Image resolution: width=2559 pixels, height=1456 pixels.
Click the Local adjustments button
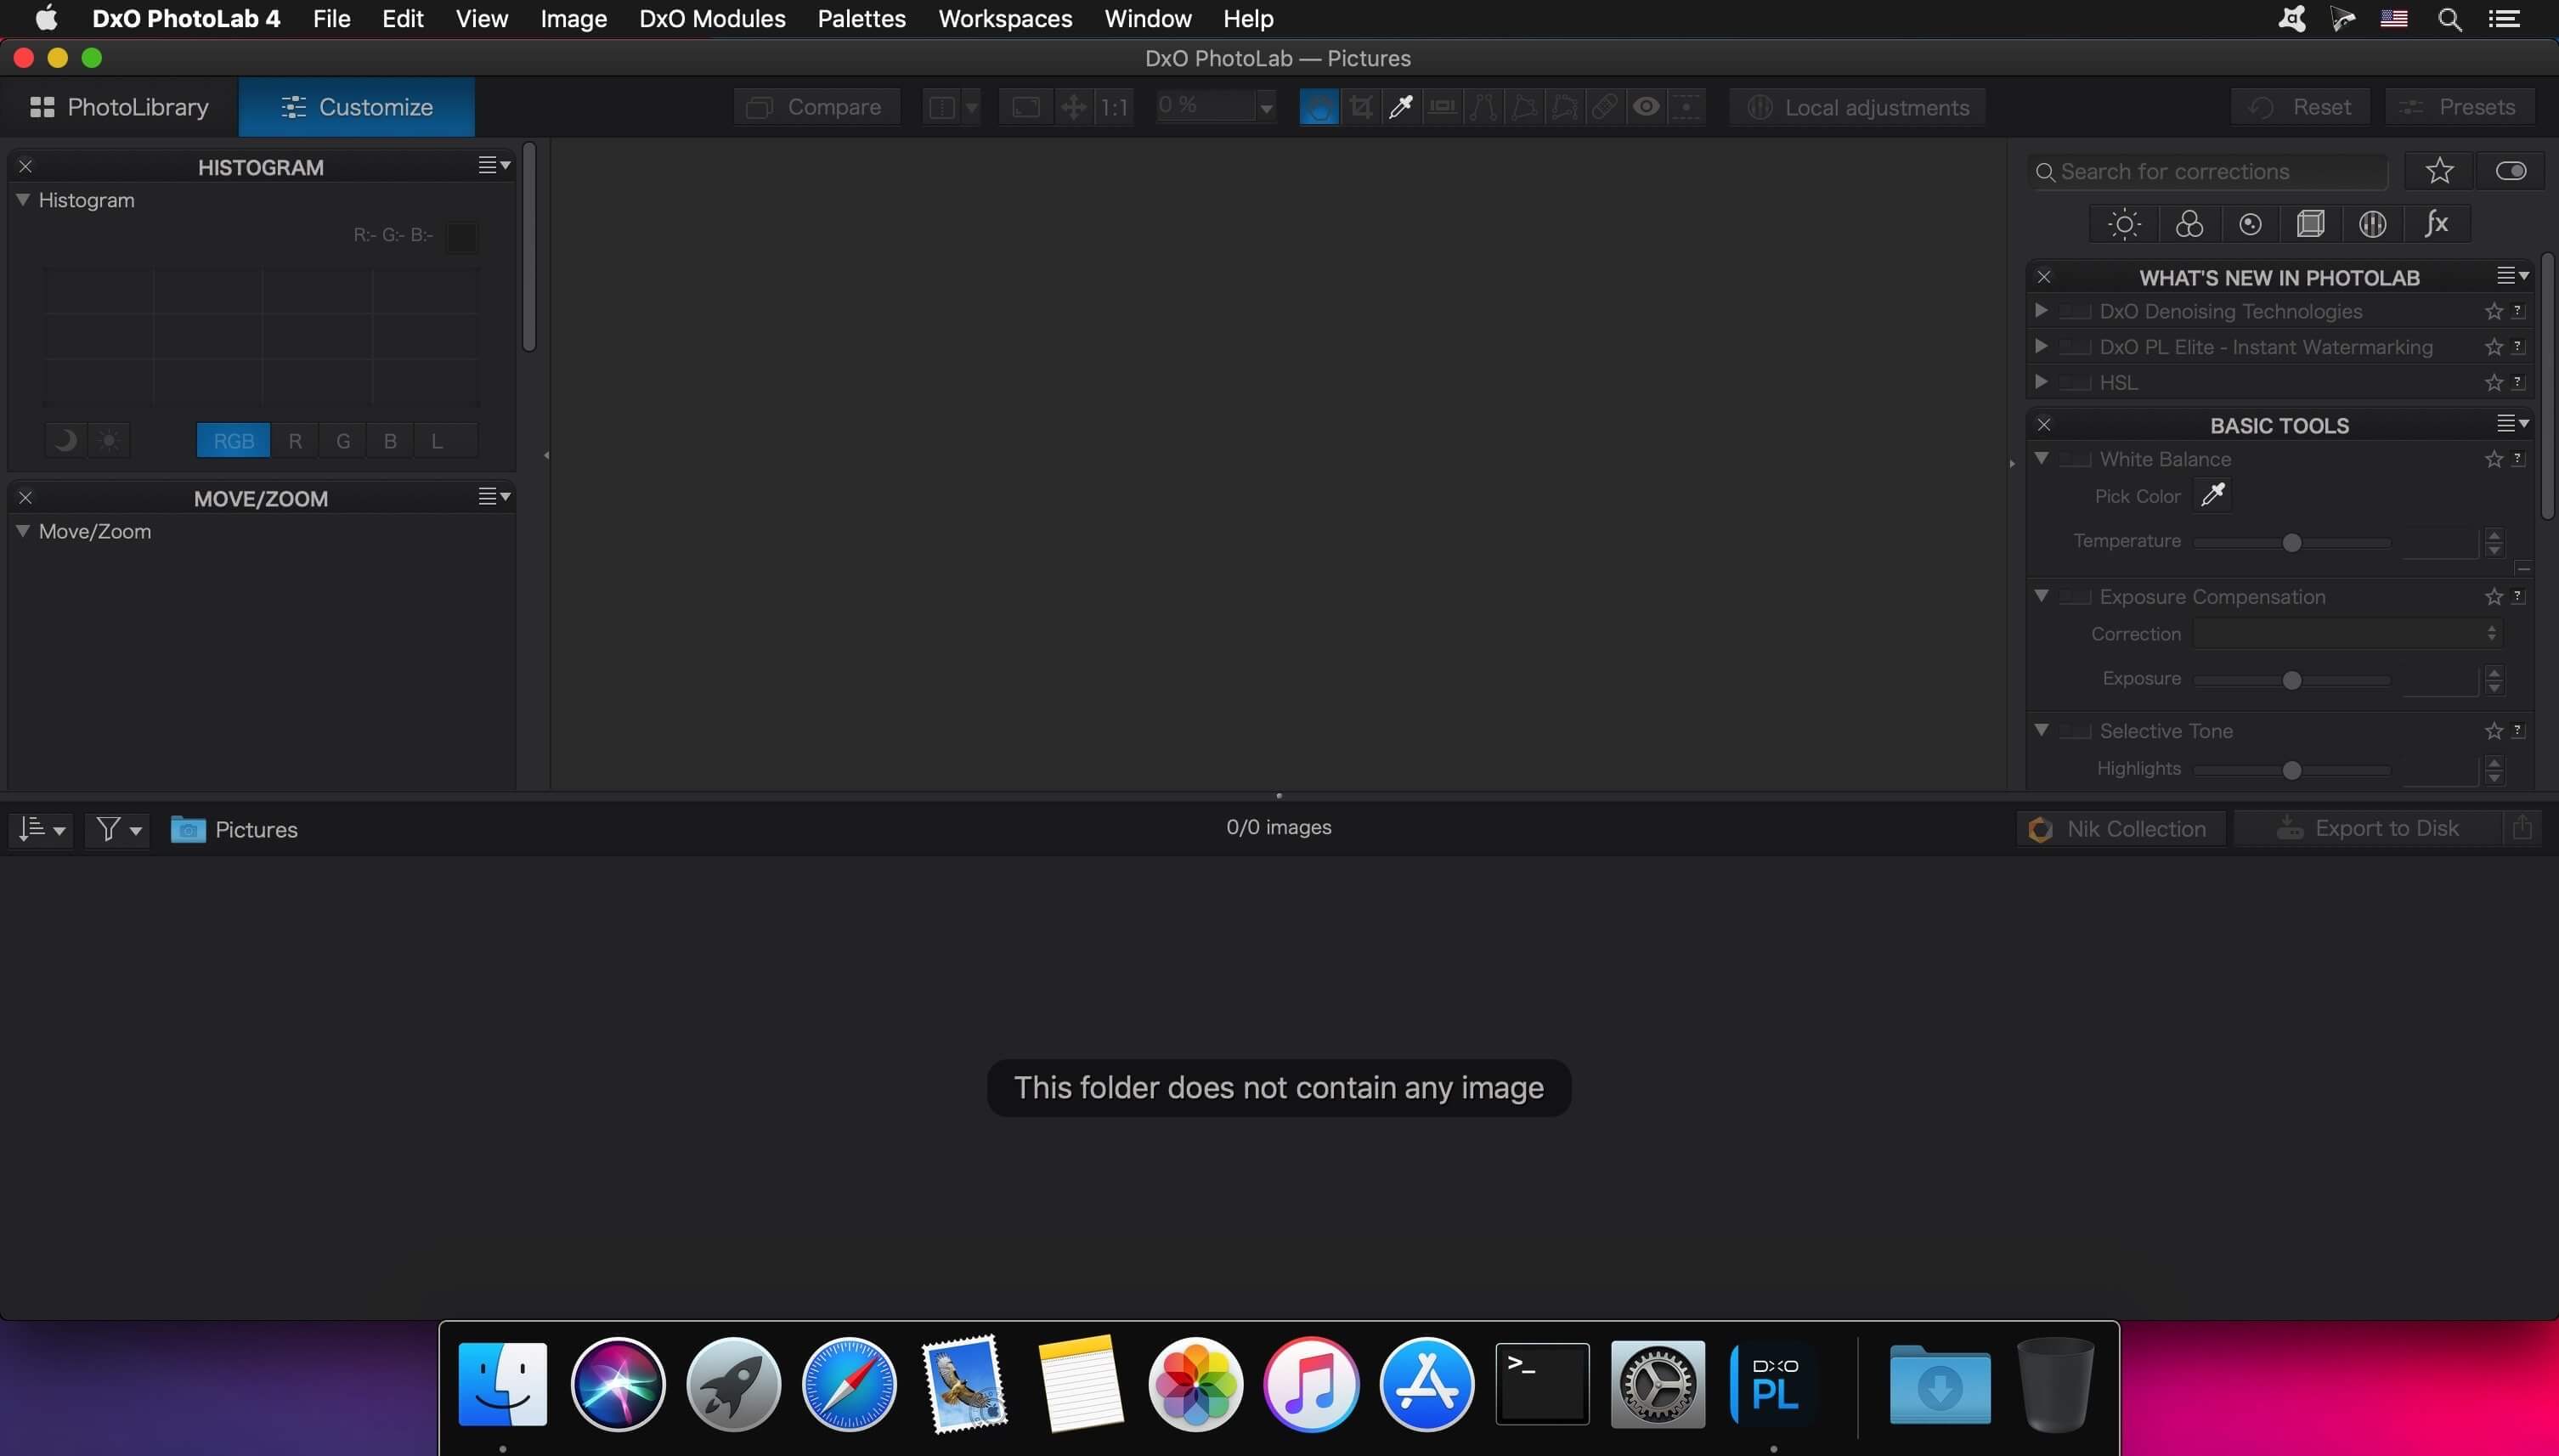1859,107
